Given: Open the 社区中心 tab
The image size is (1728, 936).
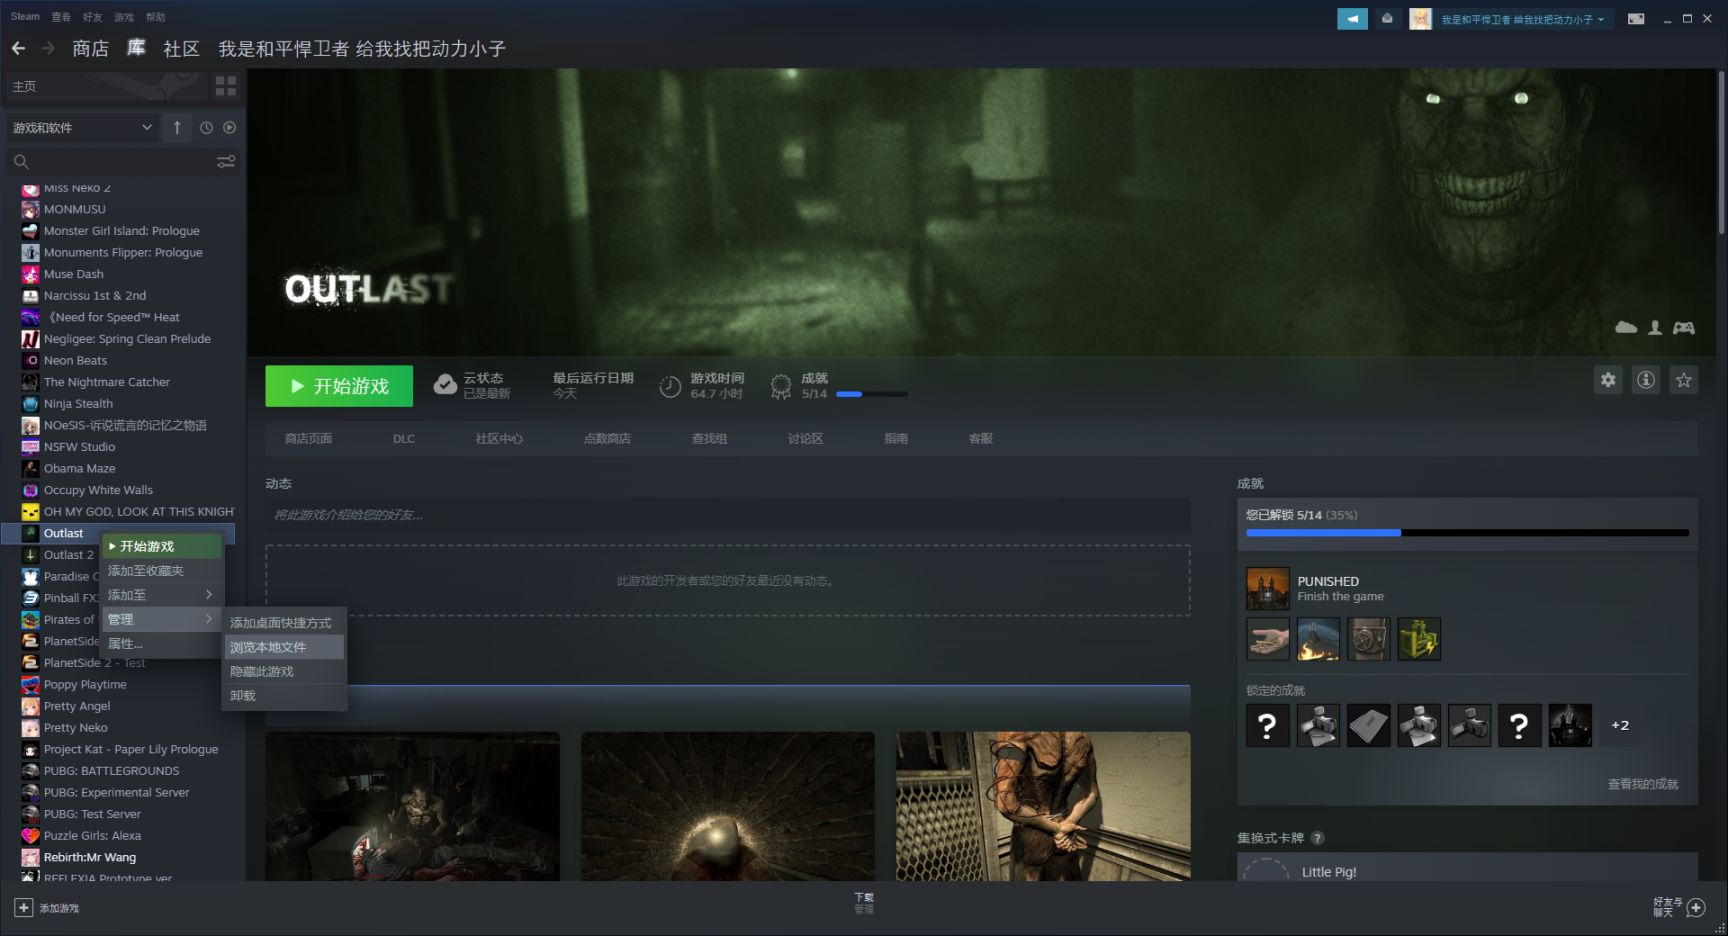Looking at the screenshot, I should click(499, 439).
